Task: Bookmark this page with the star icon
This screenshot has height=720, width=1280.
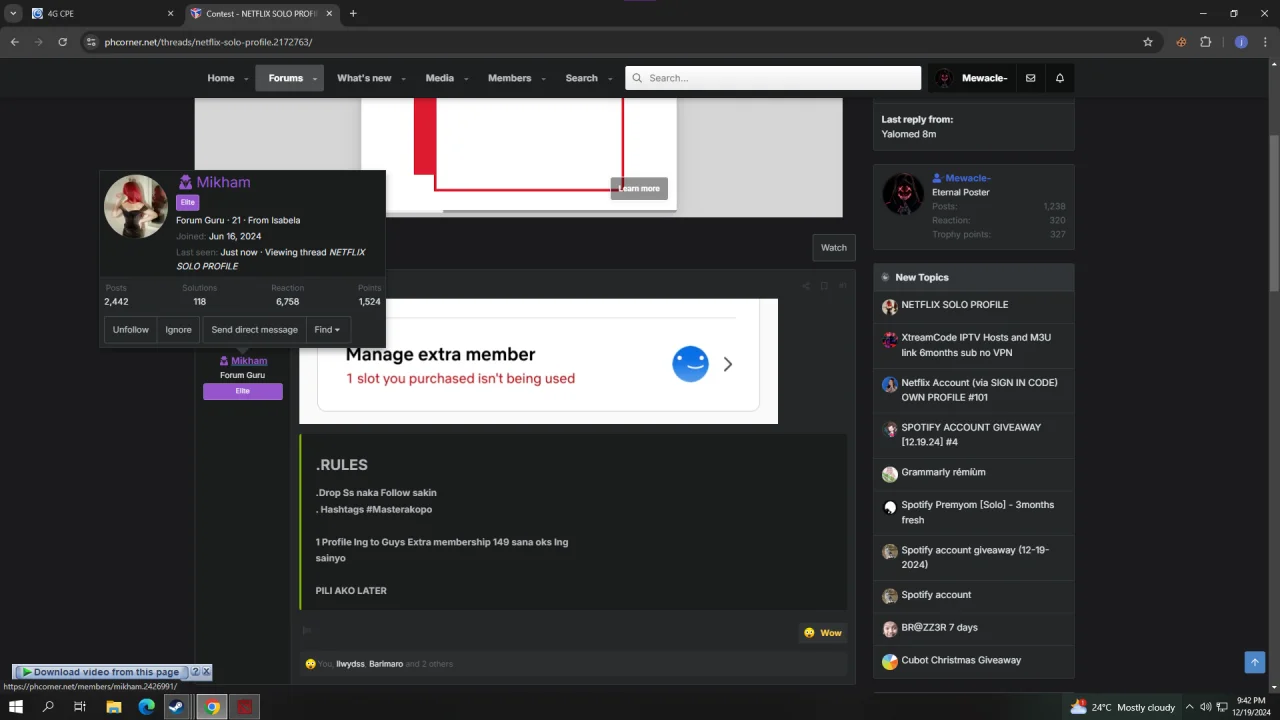Action: point(1148,42)
